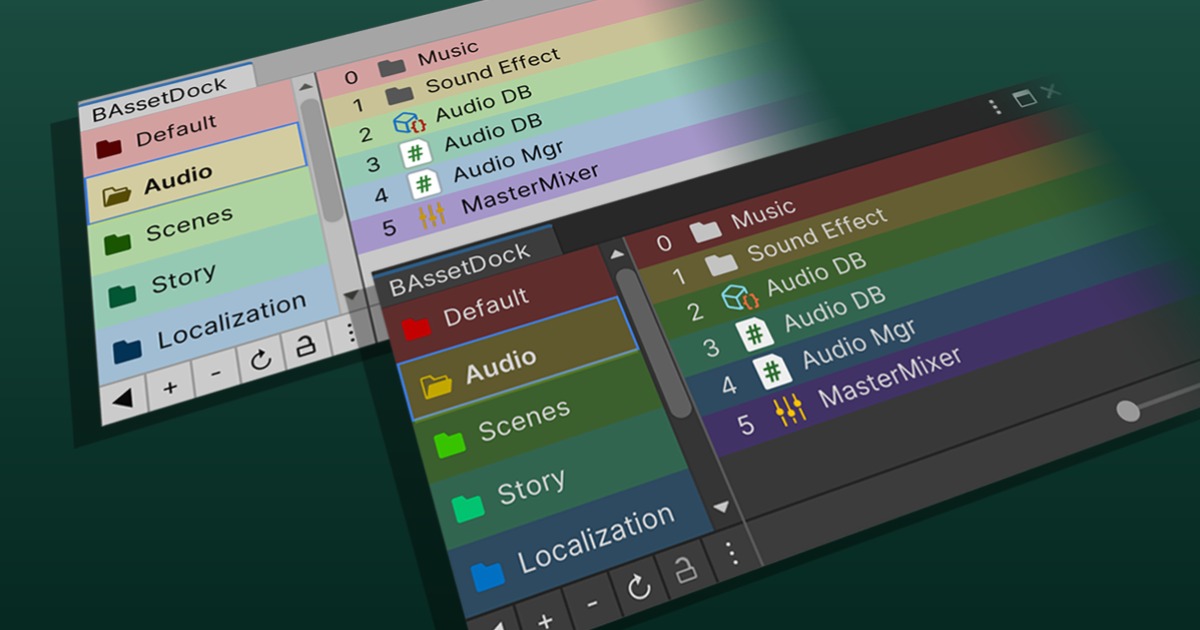
Task: Click the add (+) button in the light window
Action: [x=170, y=387]
